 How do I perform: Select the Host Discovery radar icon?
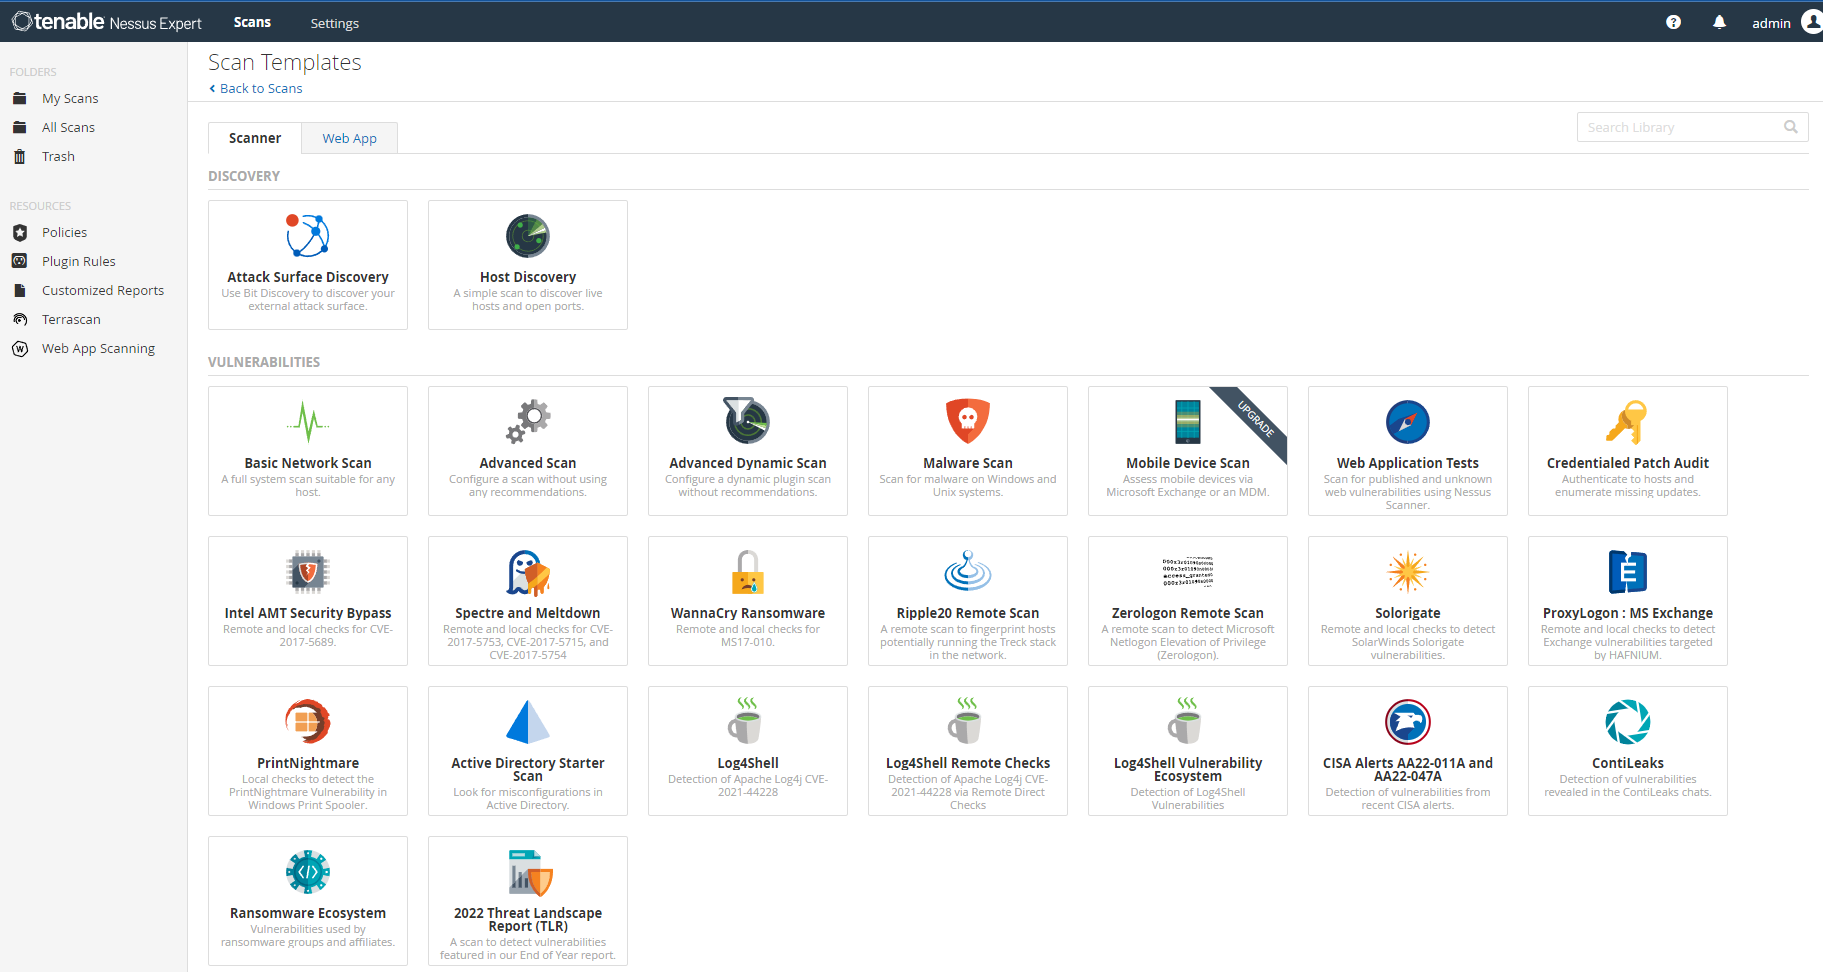click(527, 236)
